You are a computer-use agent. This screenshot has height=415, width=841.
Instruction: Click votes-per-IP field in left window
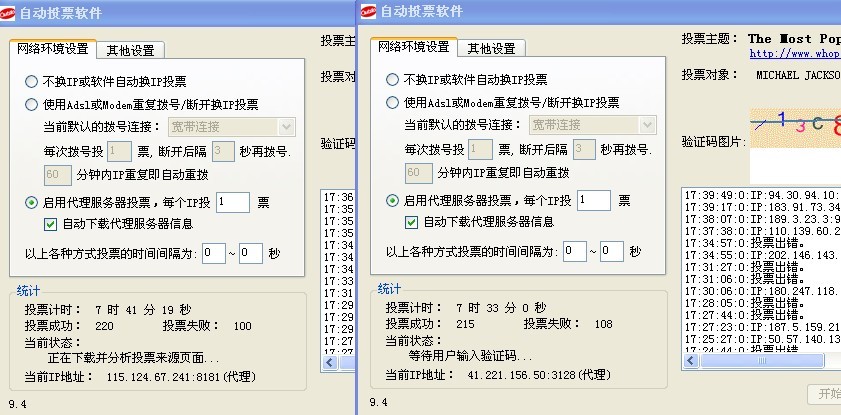click(x=233, y=203)
